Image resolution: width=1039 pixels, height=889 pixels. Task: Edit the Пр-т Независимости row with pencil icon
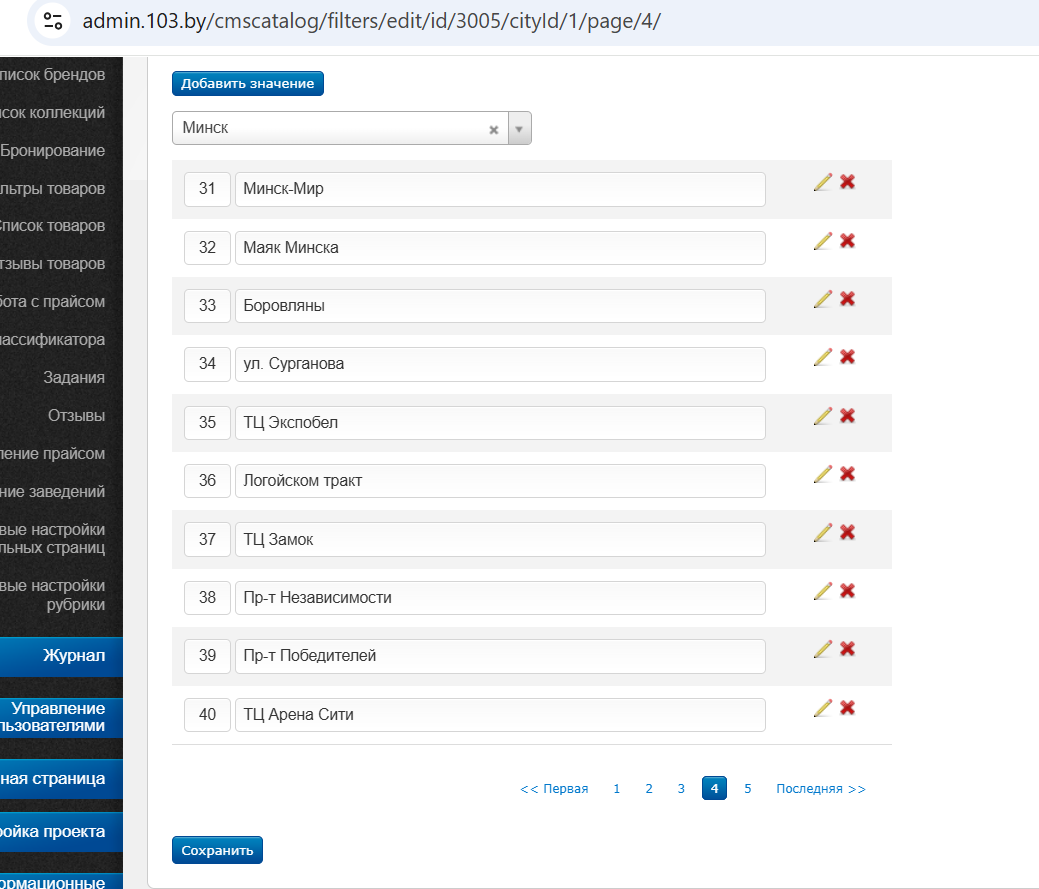[822, 591]
